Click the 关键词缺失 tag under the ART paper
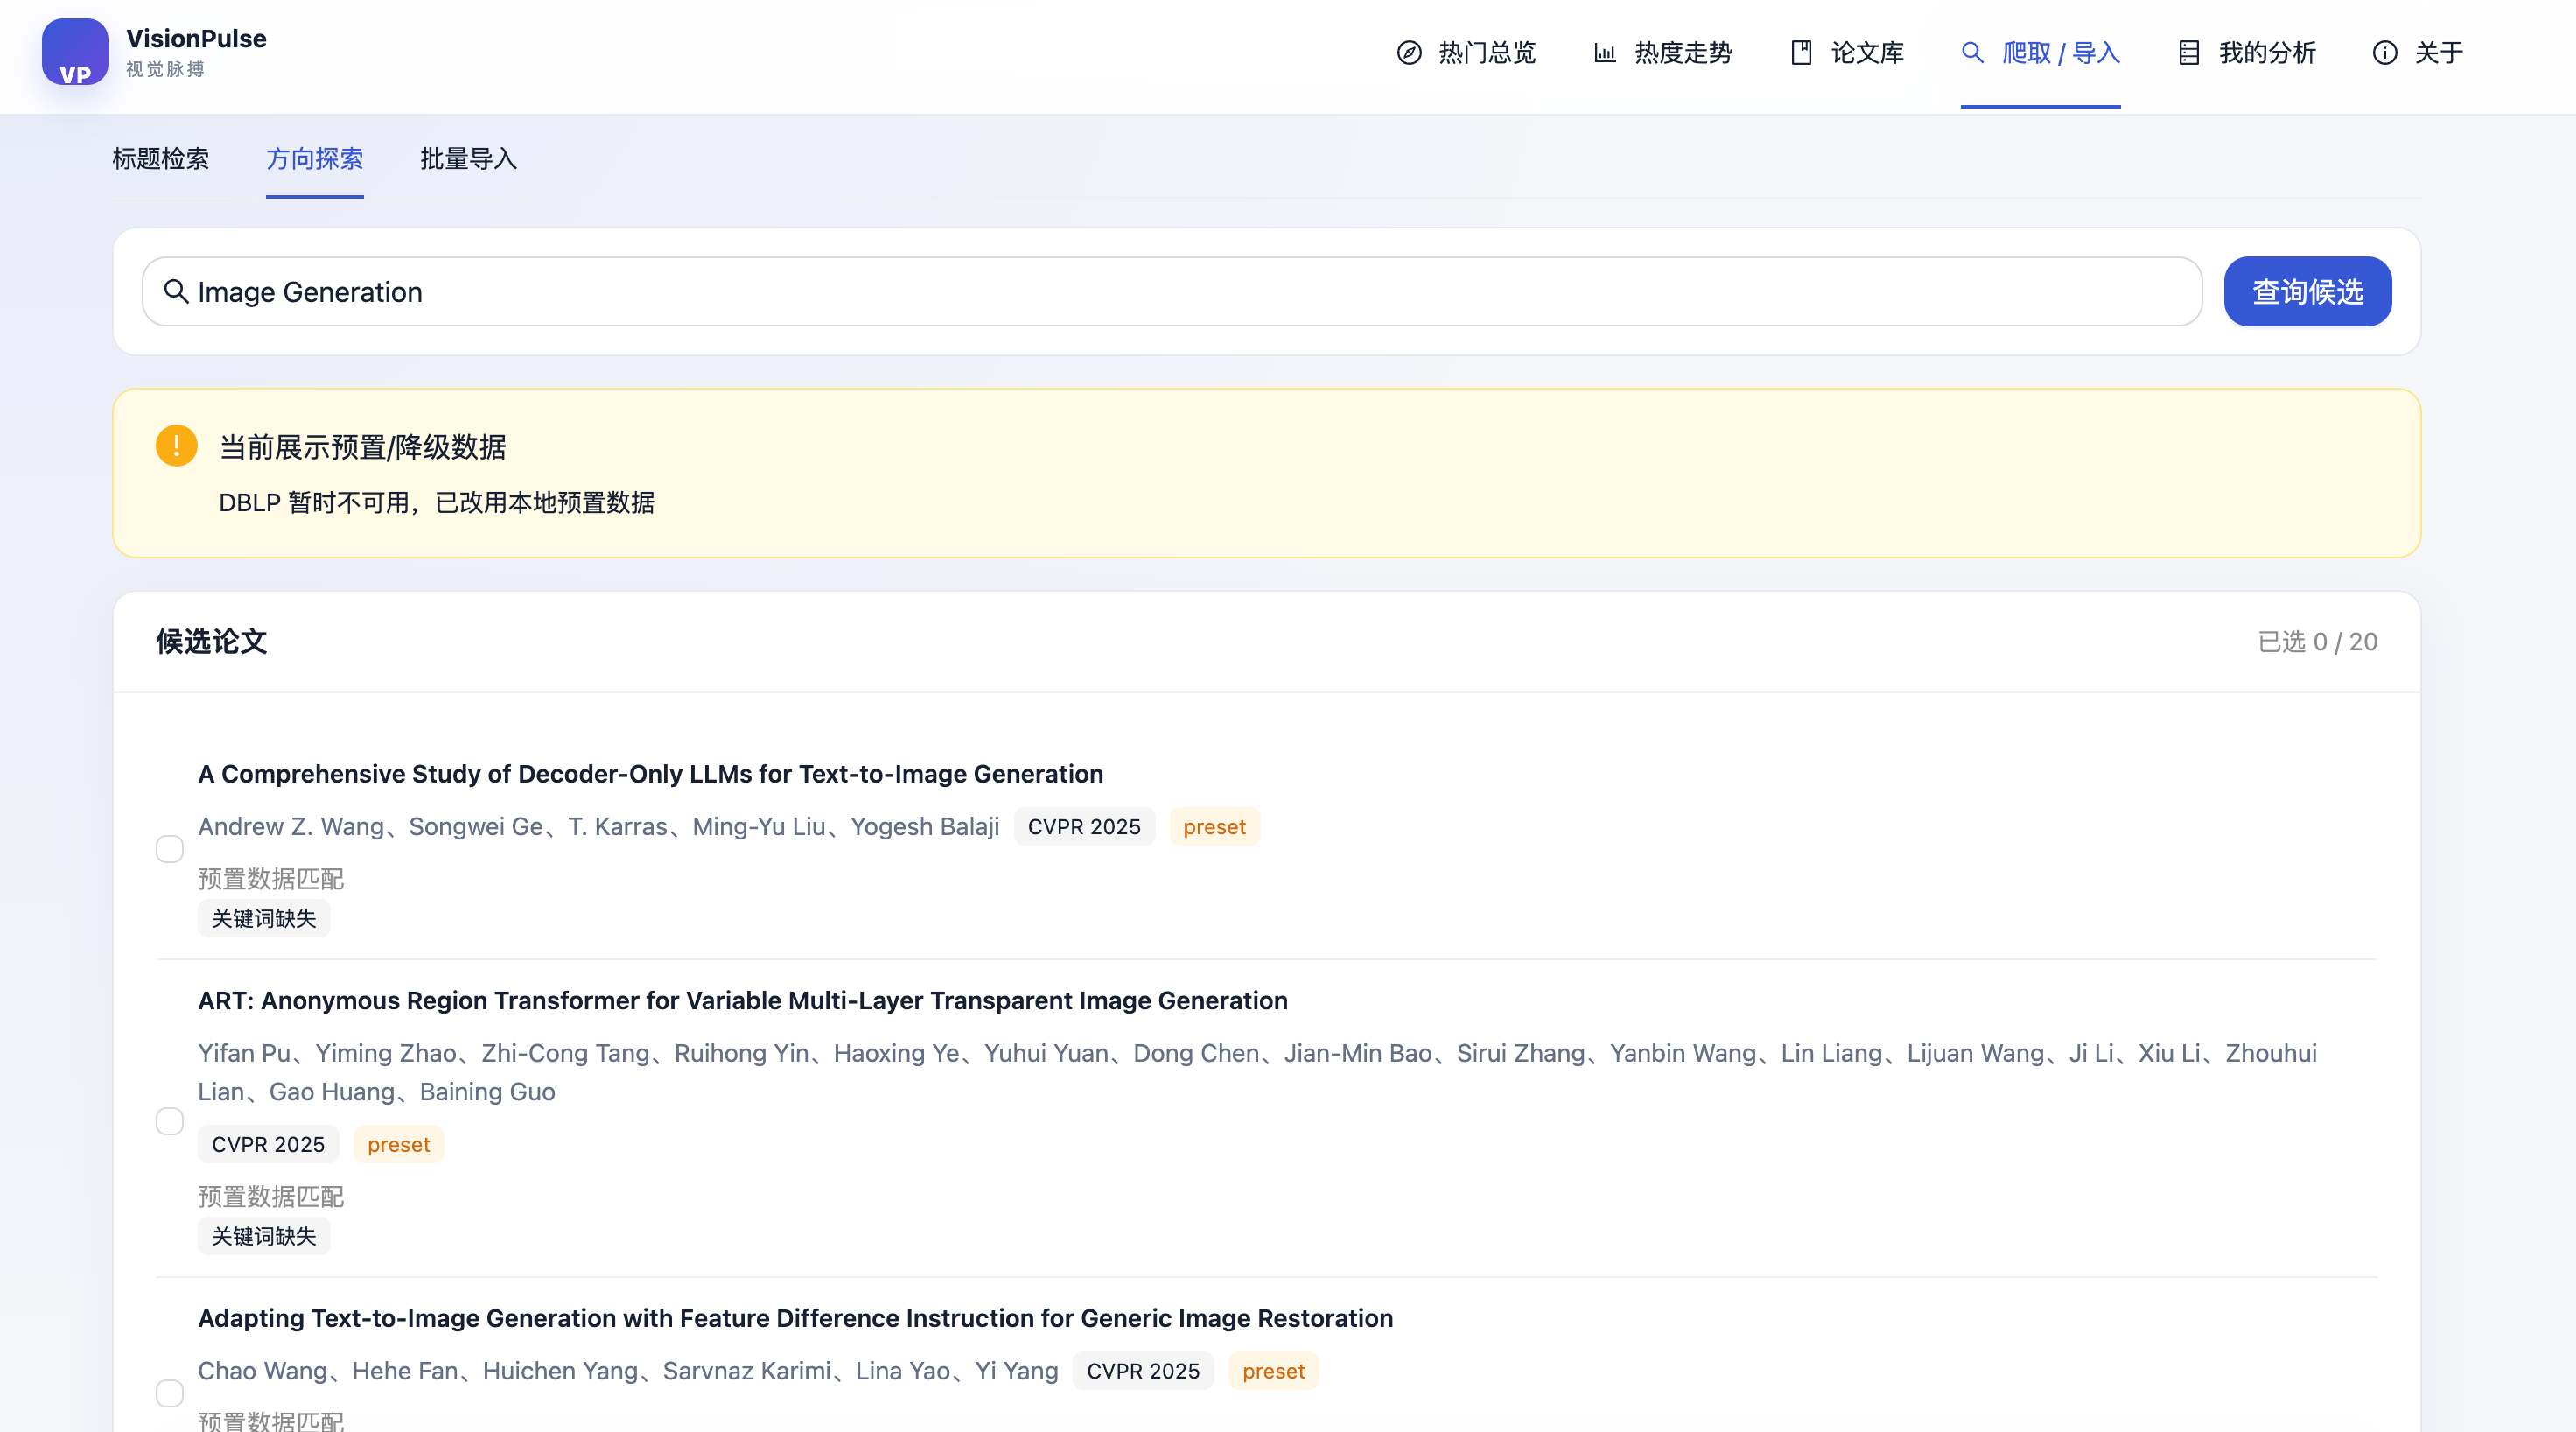 264,1237
